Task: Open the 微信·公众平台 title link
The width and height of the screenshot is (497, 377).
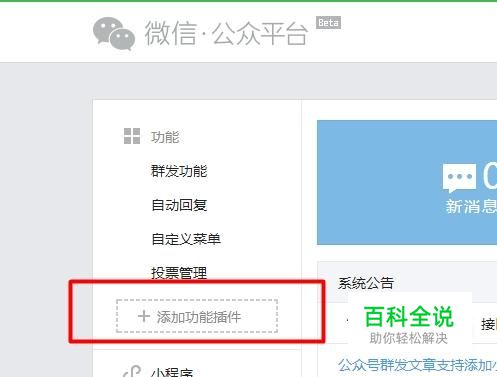Action: pyautogui.click(x=226, y=33)
